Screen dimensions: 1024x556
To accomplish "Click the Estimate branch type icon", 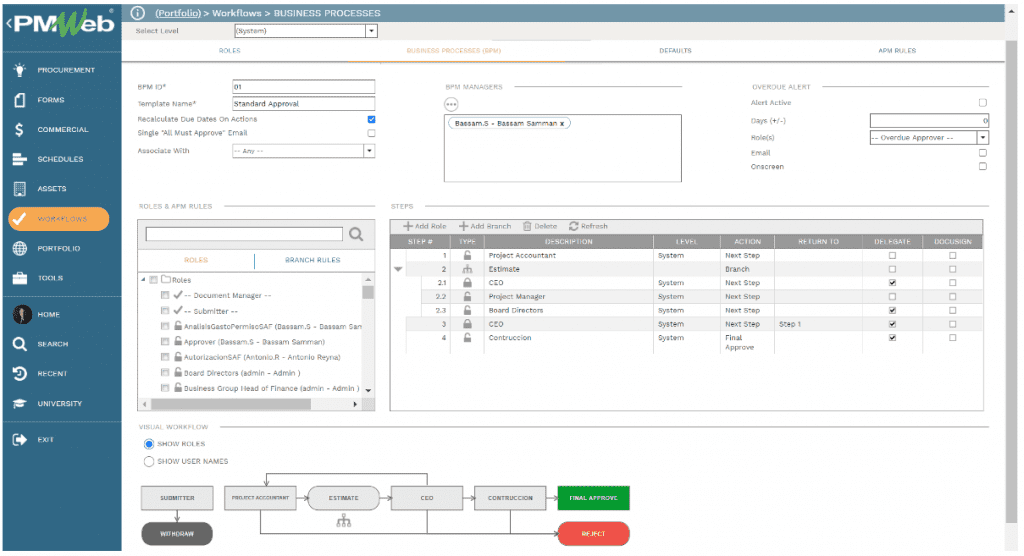I will (467, 269).
